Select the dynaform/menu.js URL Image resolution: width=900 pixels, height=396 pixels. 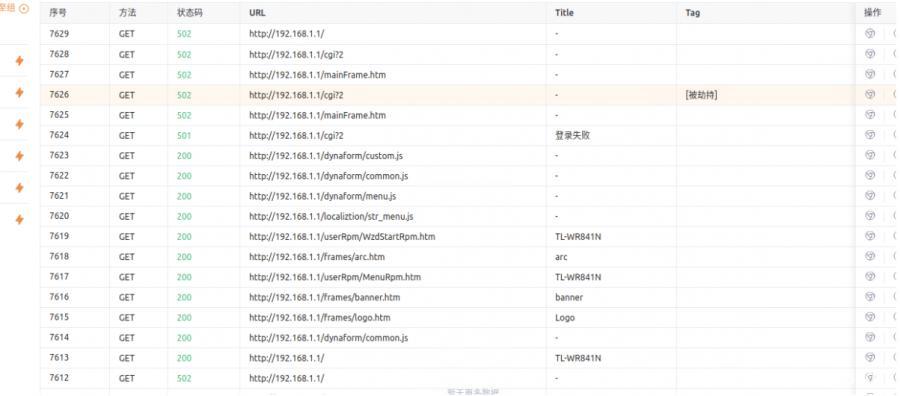(x=323, y=196)
